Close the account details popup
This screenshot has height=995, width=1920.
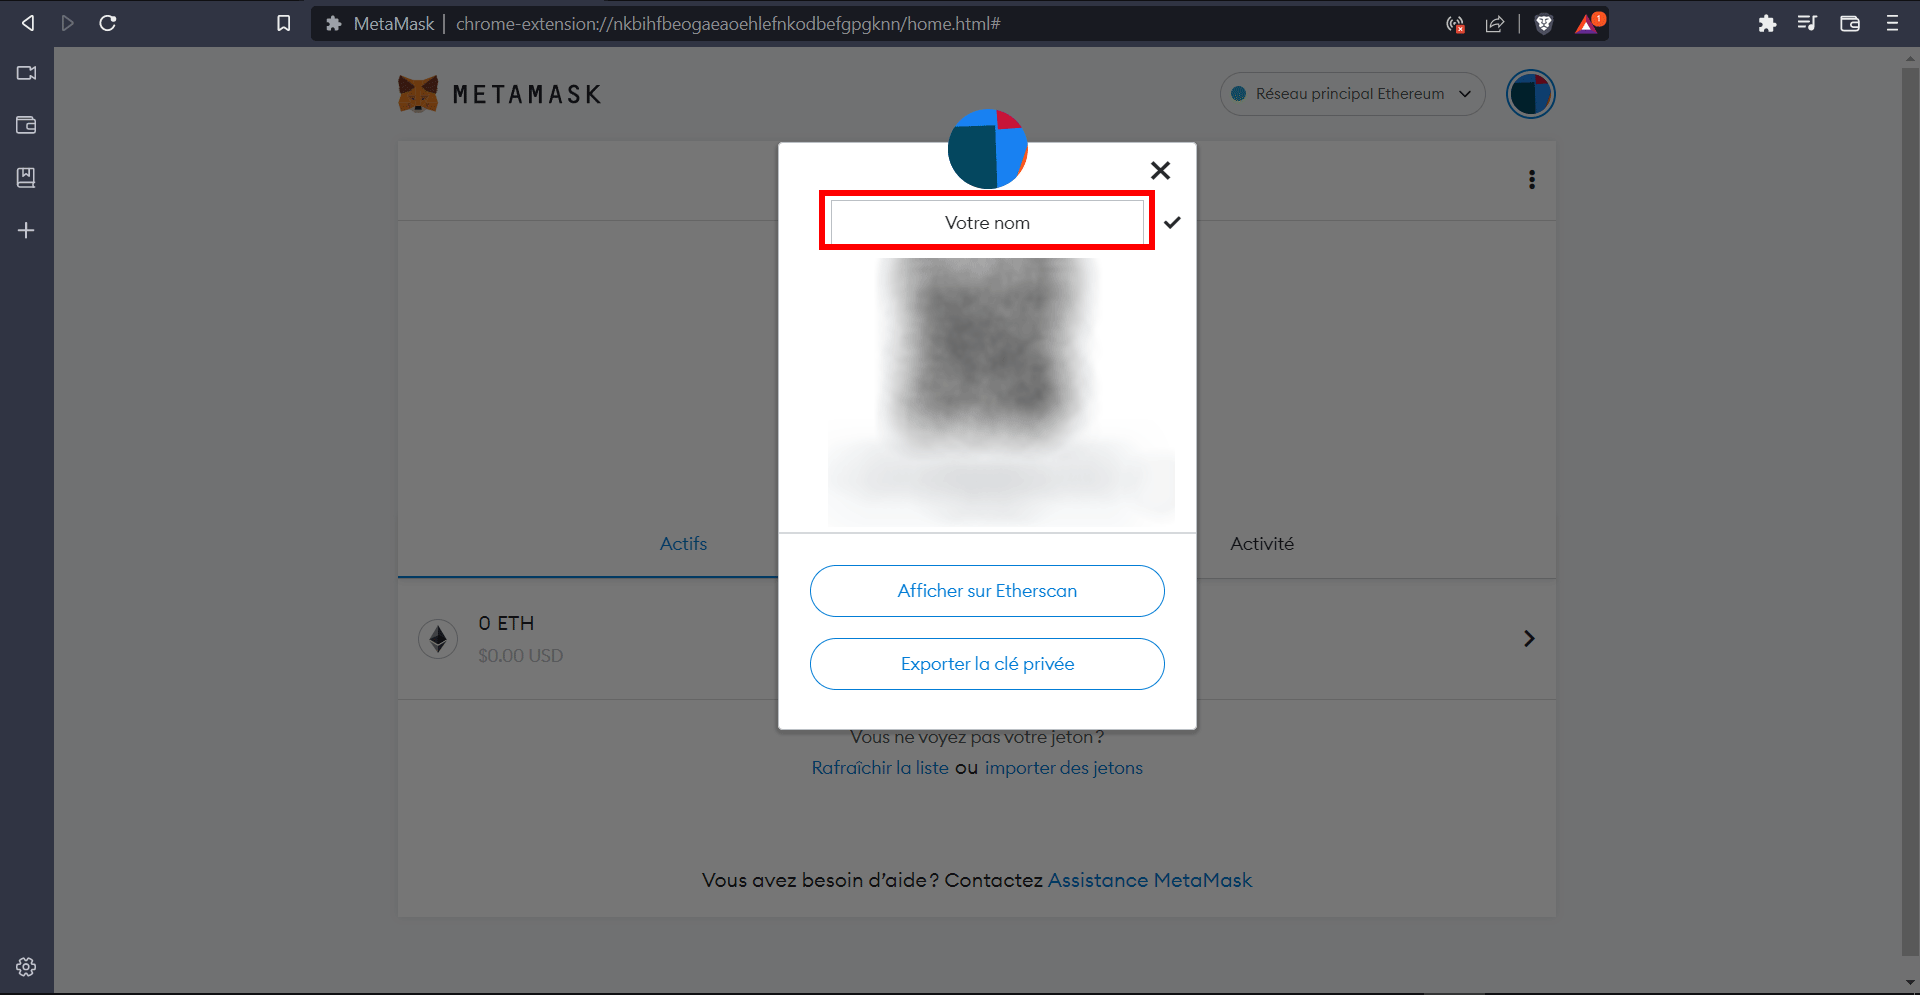[1160, 171]
